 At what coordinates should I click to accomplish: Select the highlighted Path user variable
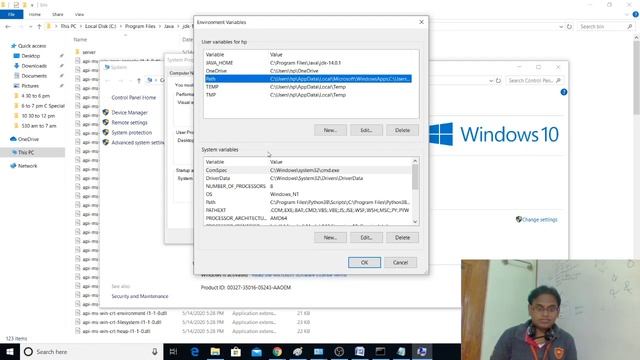(x=308, y=79)
